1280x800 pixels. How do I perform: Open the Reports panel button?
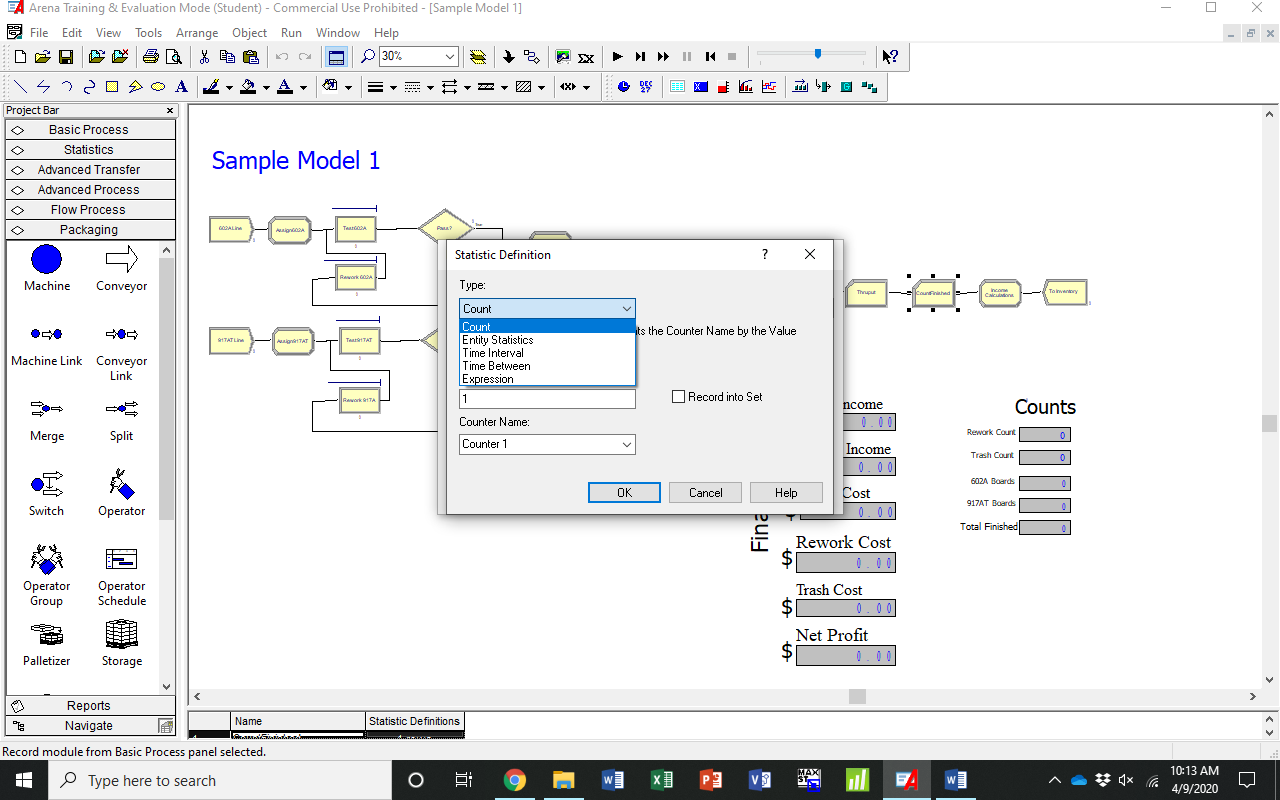tap(90, 705)
